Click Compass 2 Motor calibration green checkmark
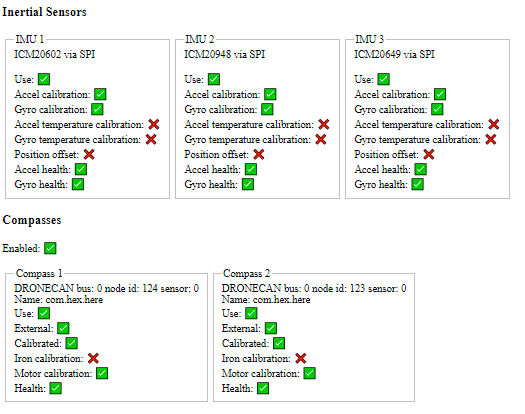The width and height of the screenshot is (525, 414). [309, 373]
